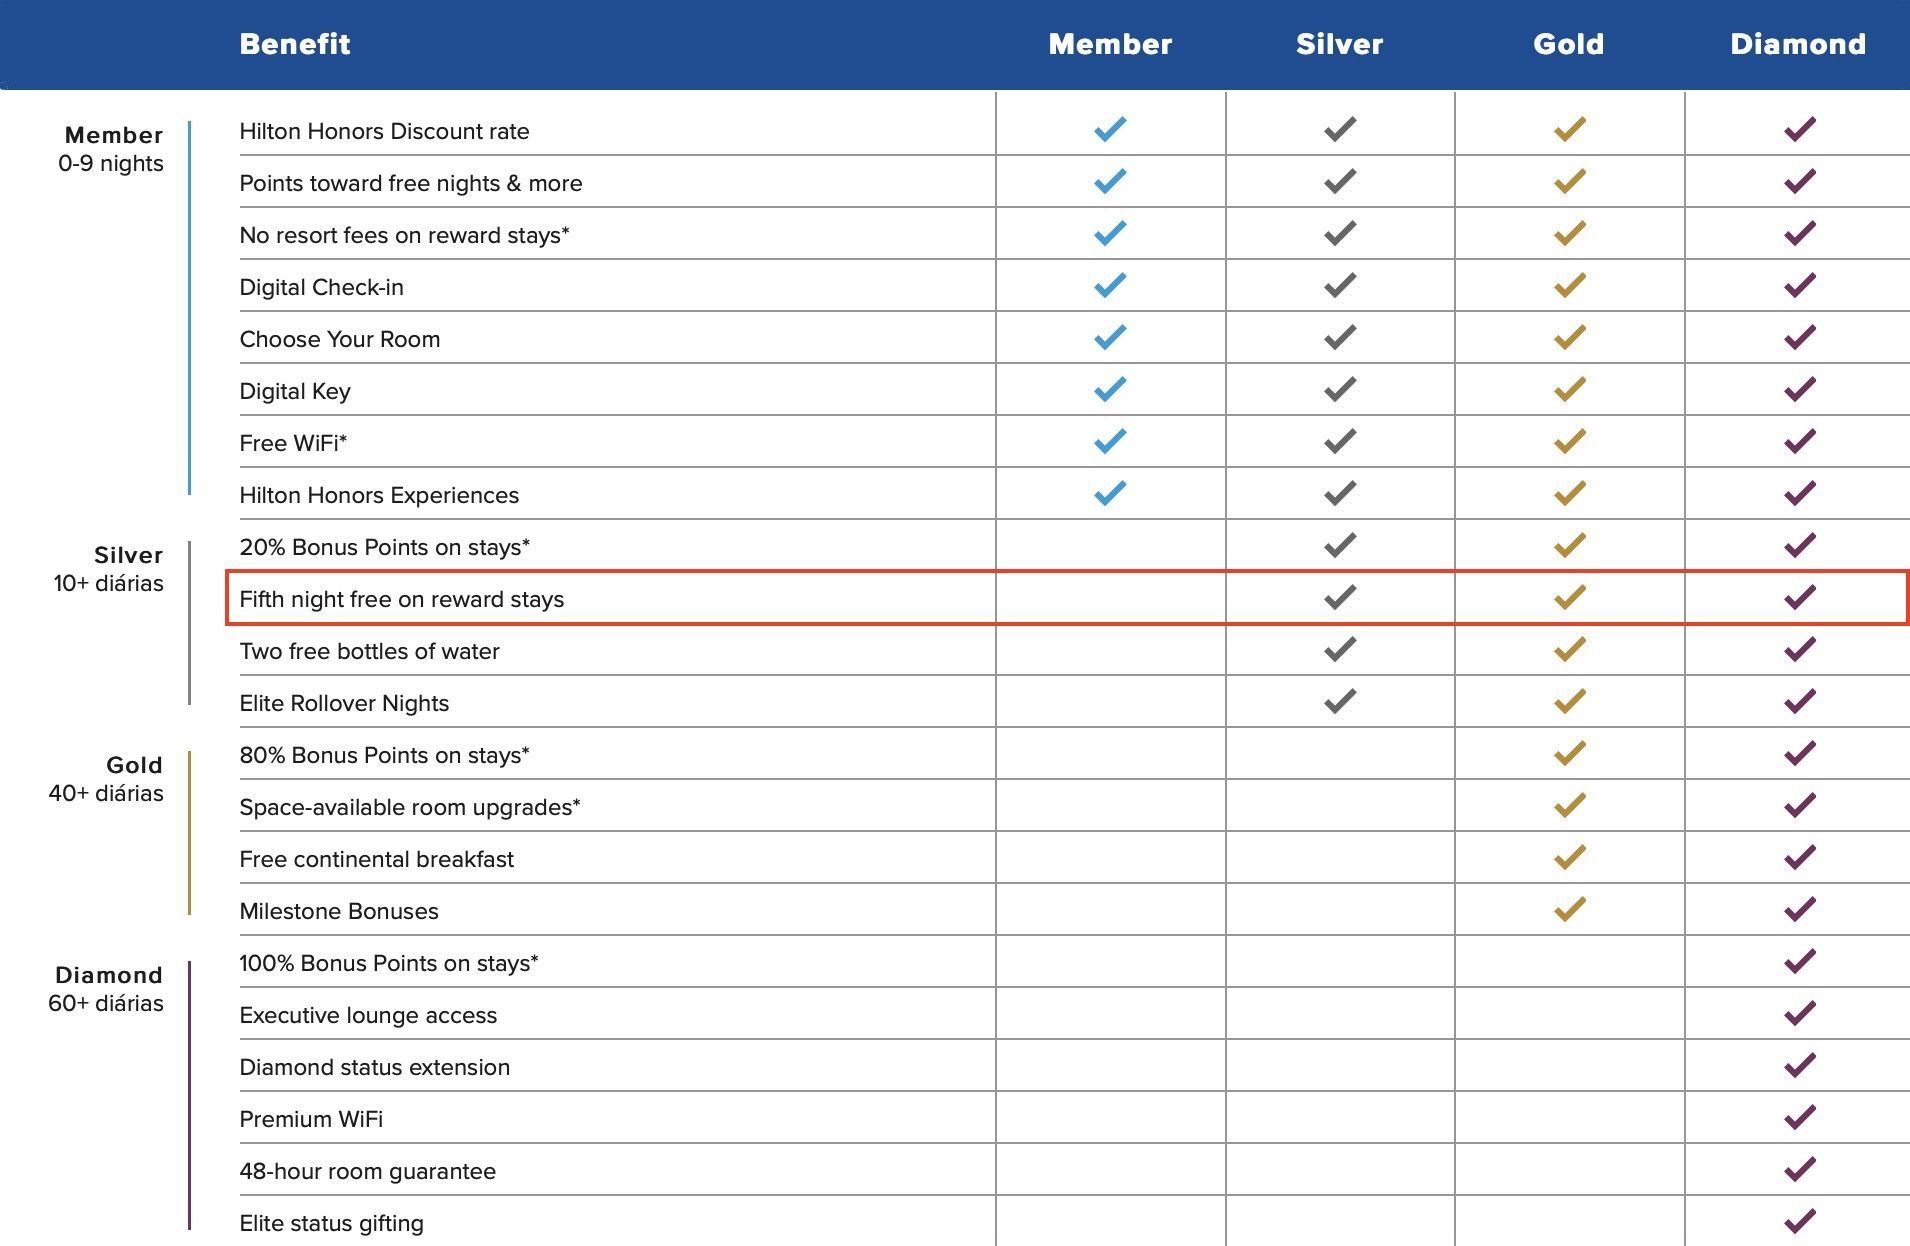The height and width of the screenshot is (1246, 1910).
Task: Click Member checkmark for Digital Key
Action: point(1110,389)
